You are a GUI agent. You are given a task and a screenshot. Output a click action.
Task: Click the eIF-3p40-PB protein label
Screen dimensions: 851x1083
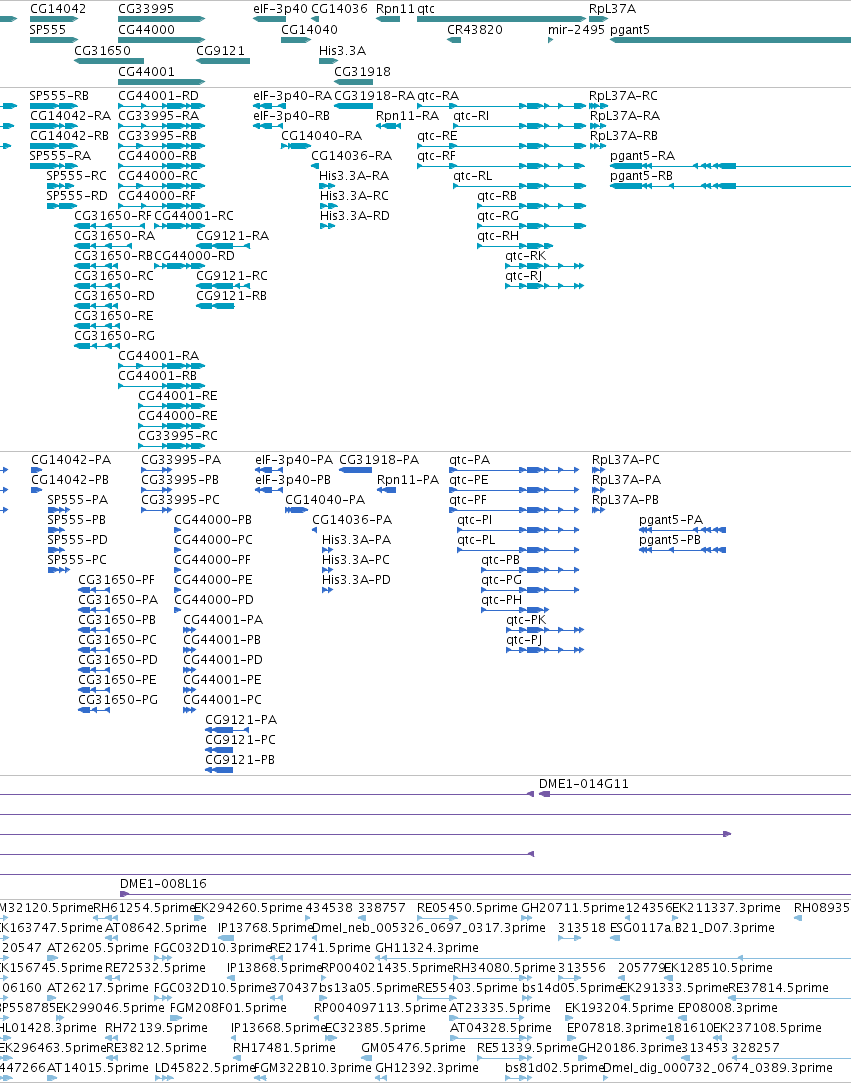click(x=293, y=480)
